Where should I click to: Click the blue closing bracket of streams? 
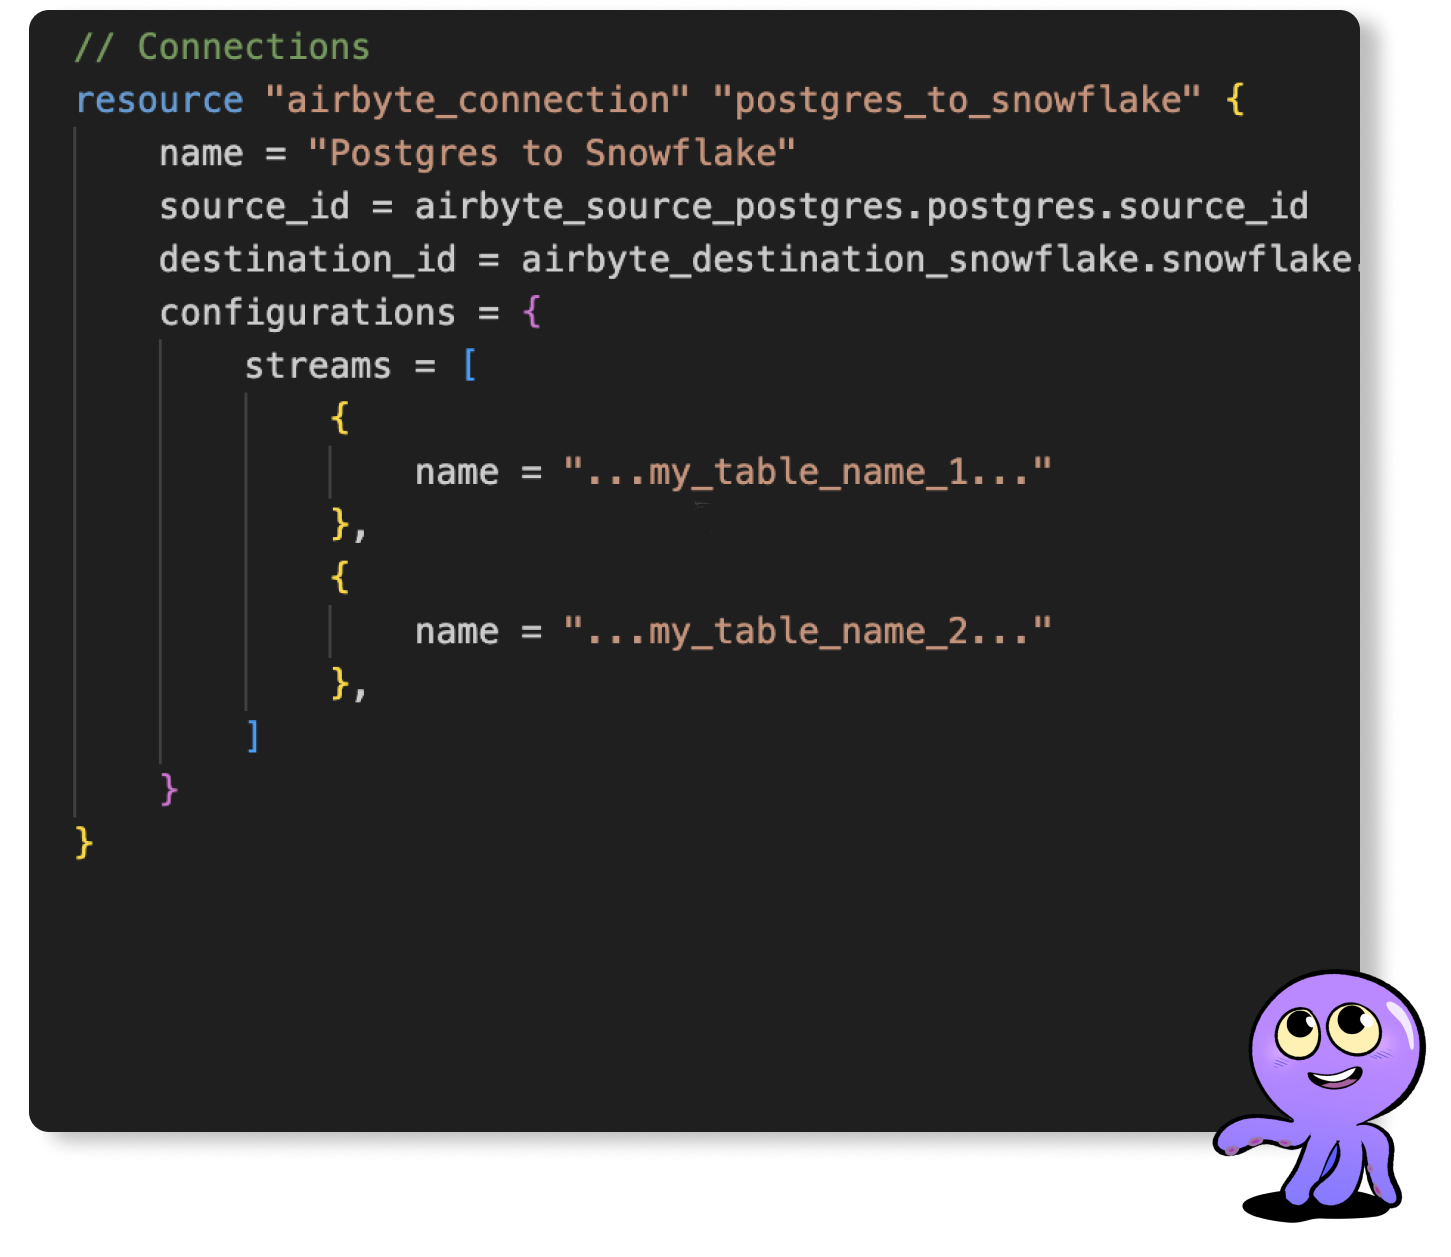tap(253, 736)
